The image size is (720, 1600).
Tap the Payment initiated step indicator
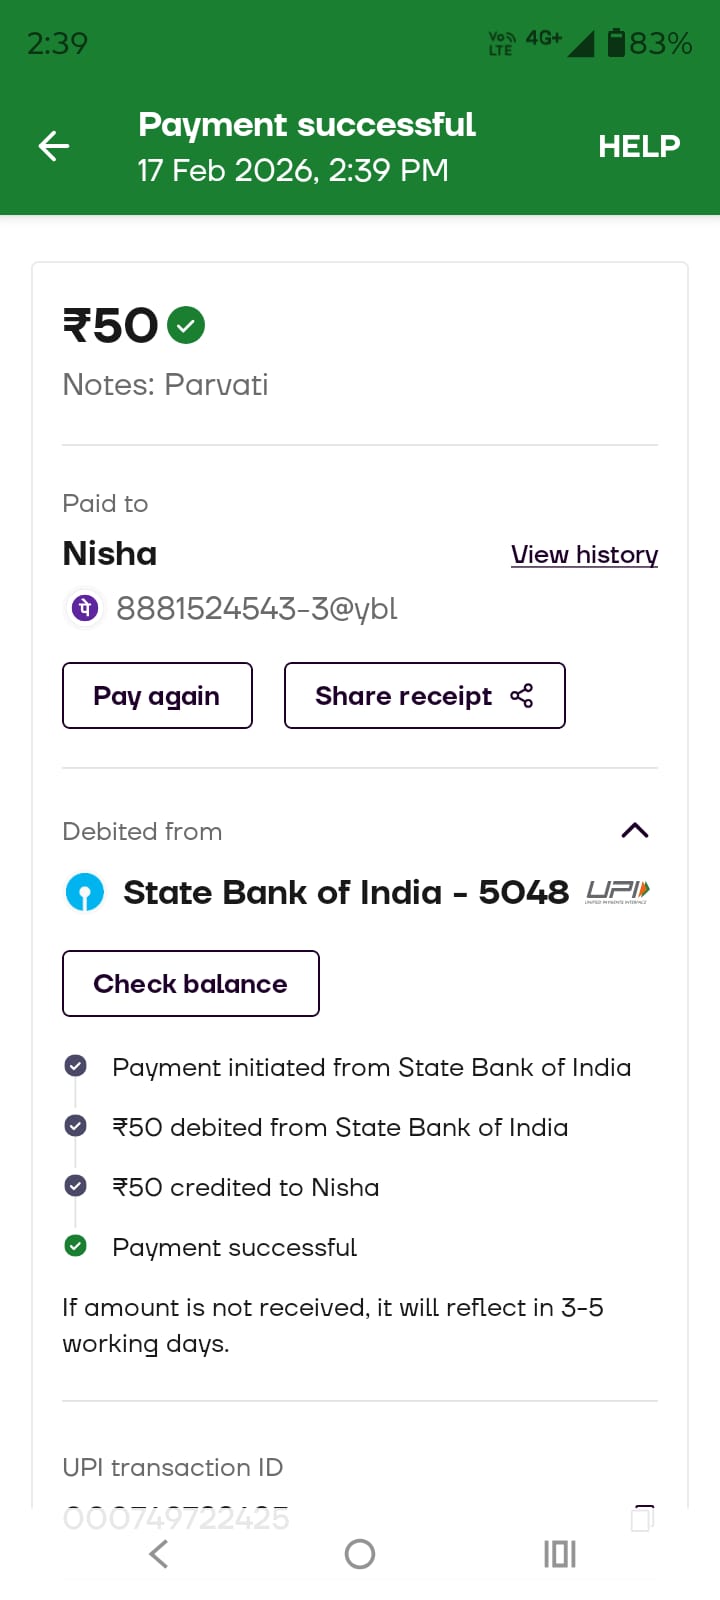[x=75, y=1066]
